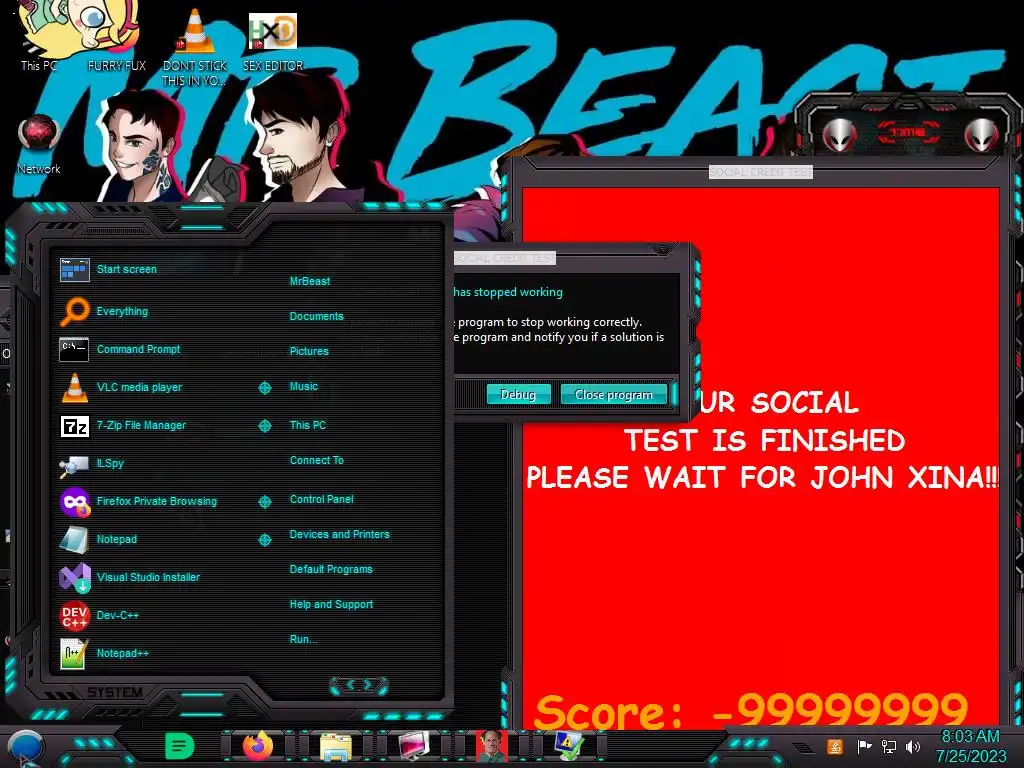Open the Network desktop icon
This screenshot has height=768, width=1024.
pyautogui.click(x=39, y=144)
